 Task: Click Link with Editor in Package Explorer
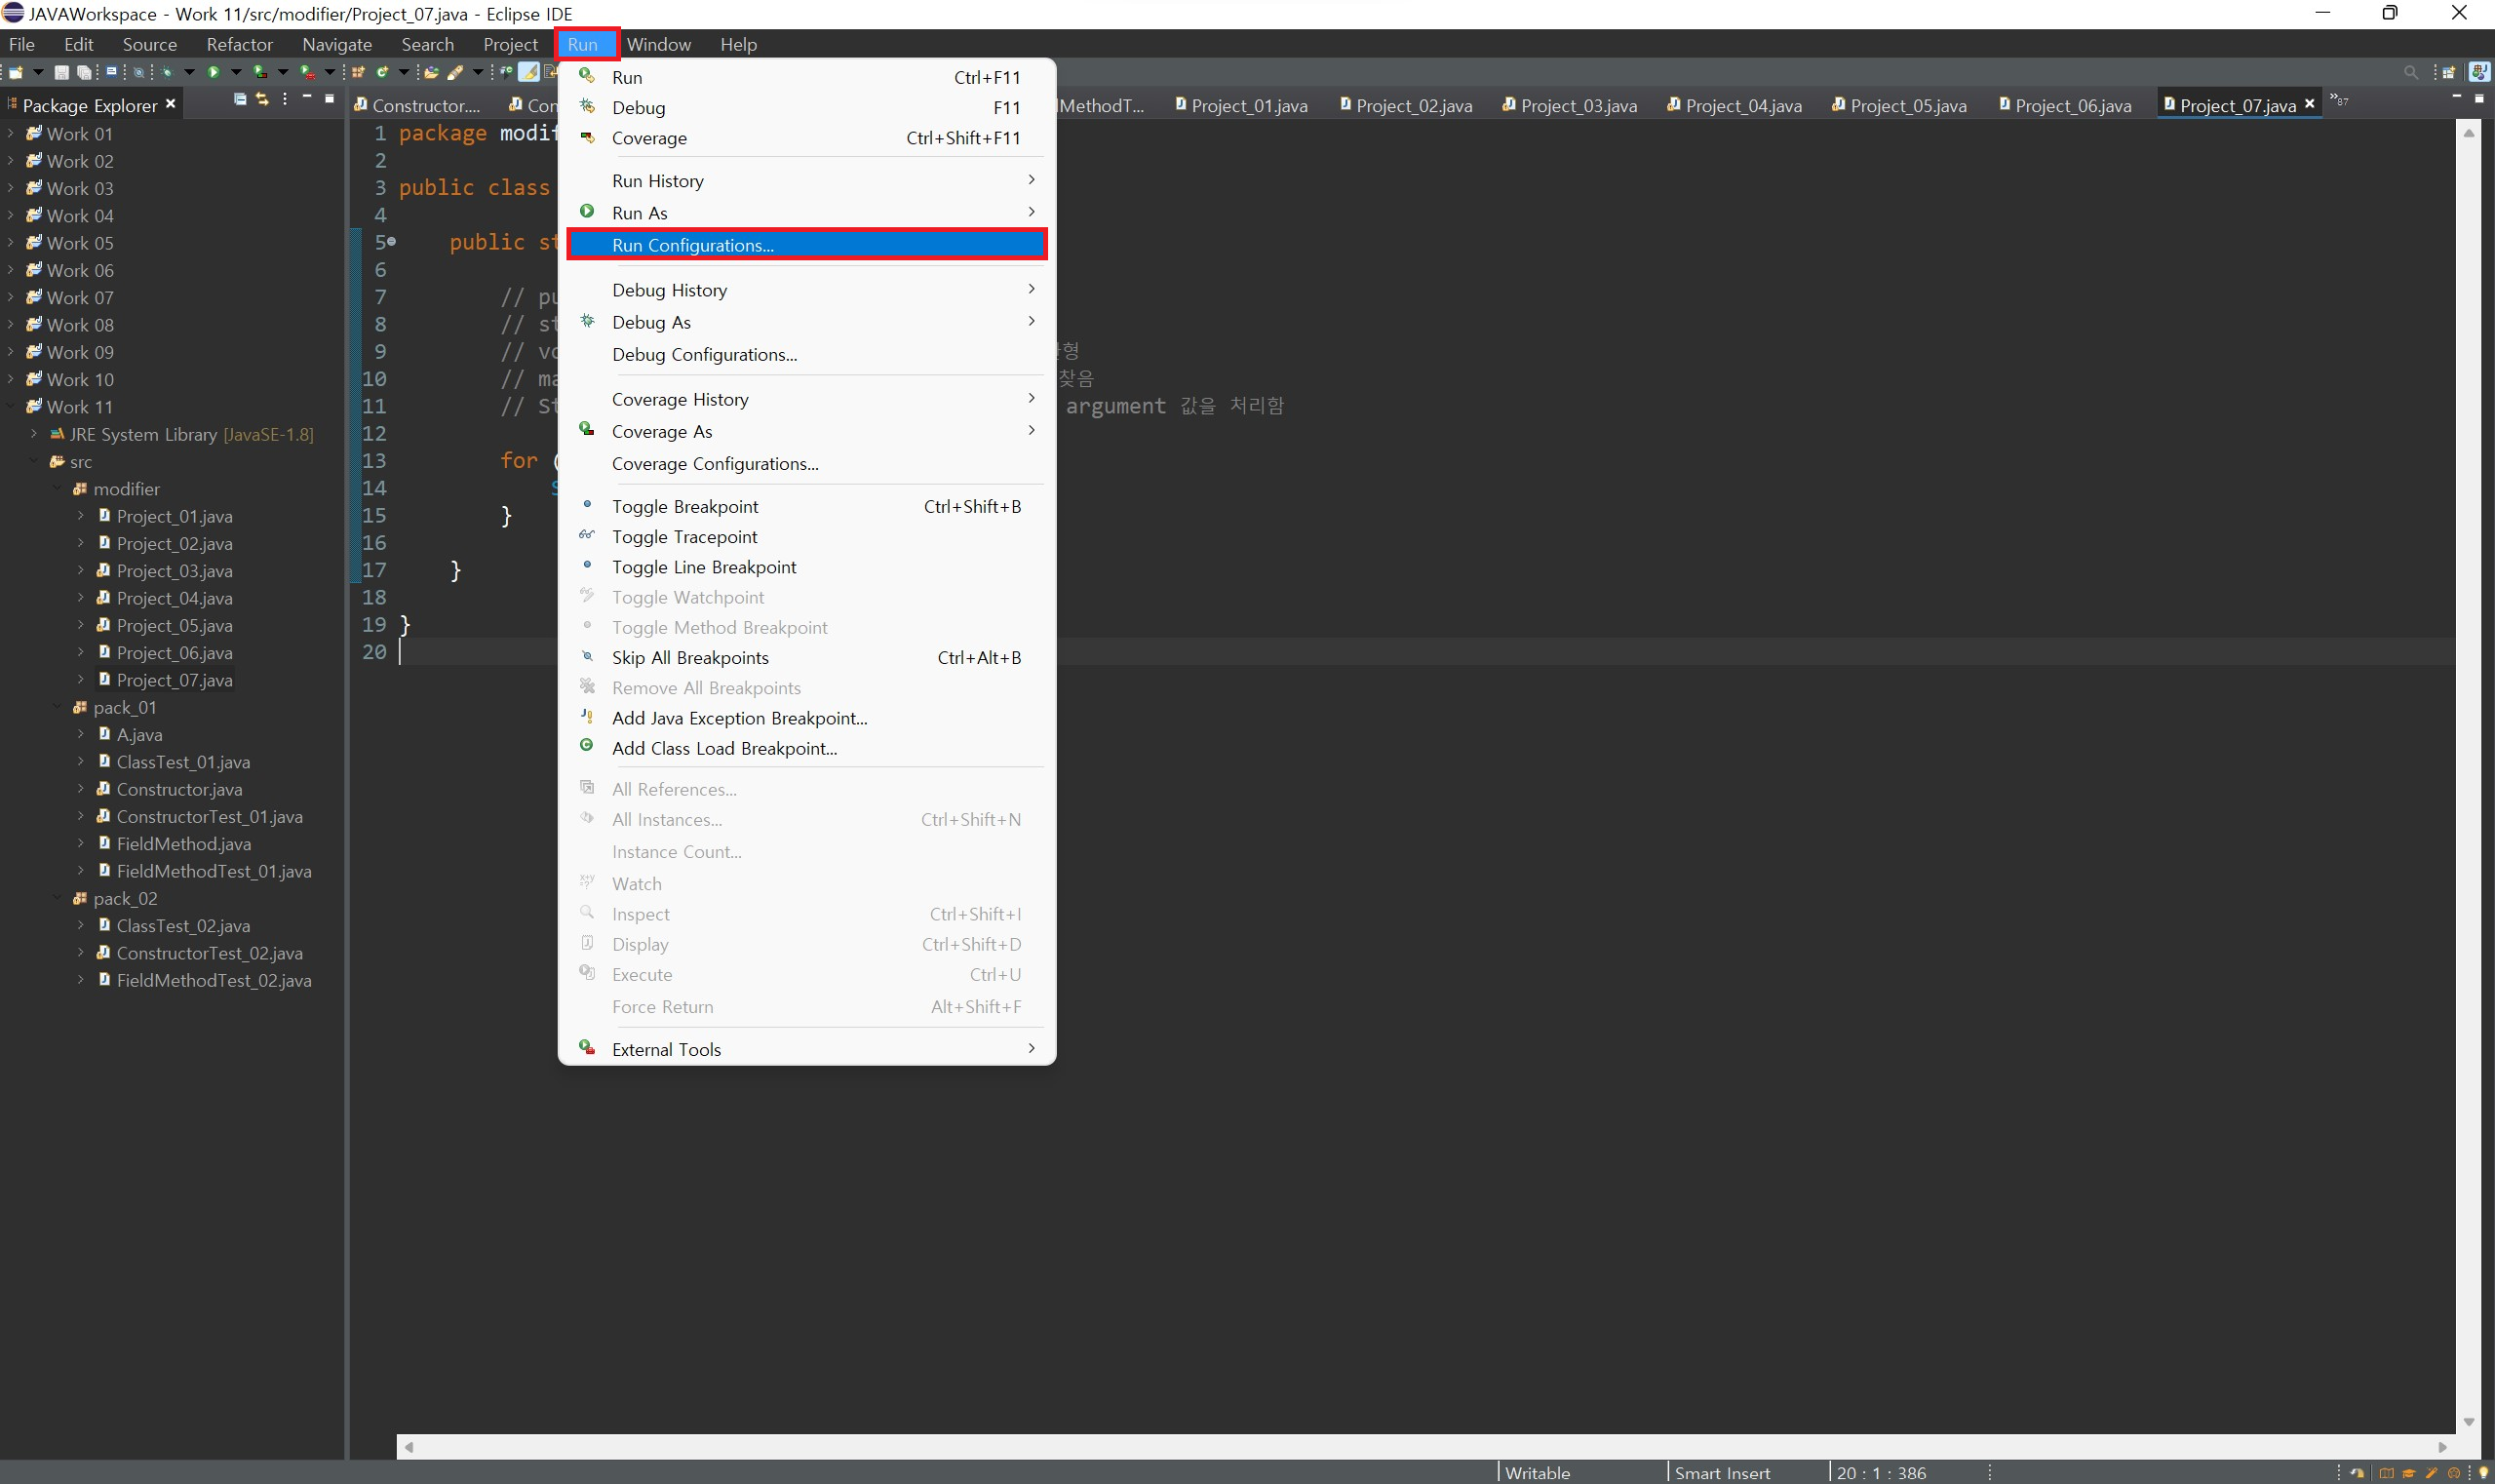click(262, 99)
